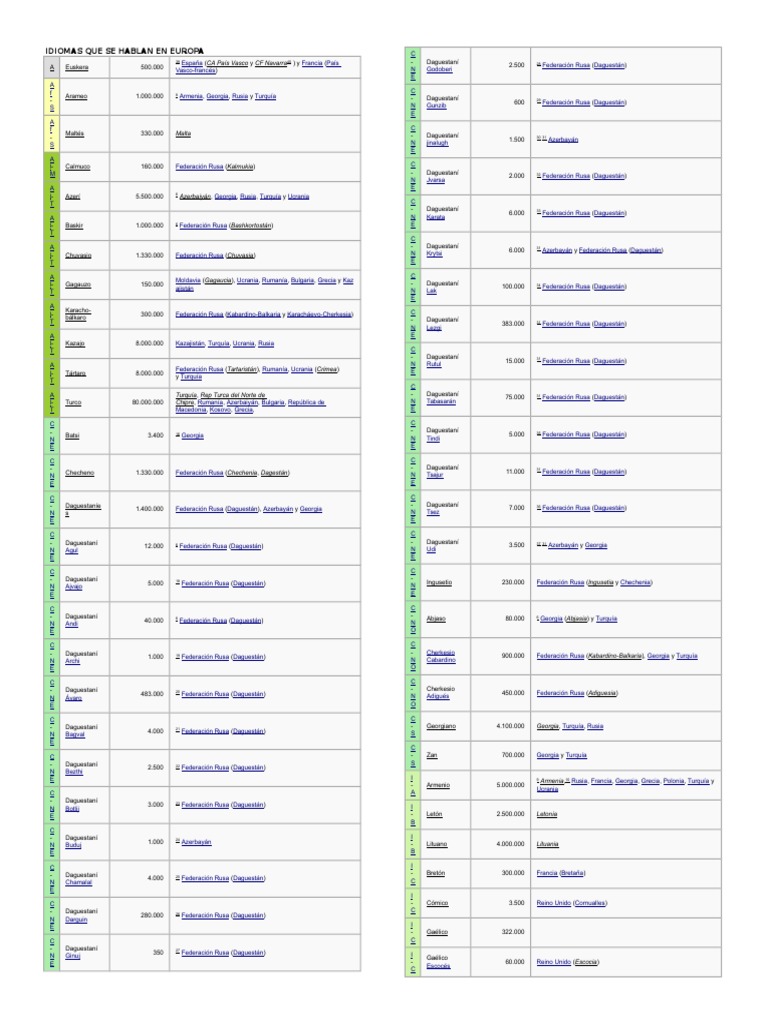Open the Rutul Daguestaní language link
This screenshot has width=768, height=1024.
pyautogui.click(x=434, y=365)
